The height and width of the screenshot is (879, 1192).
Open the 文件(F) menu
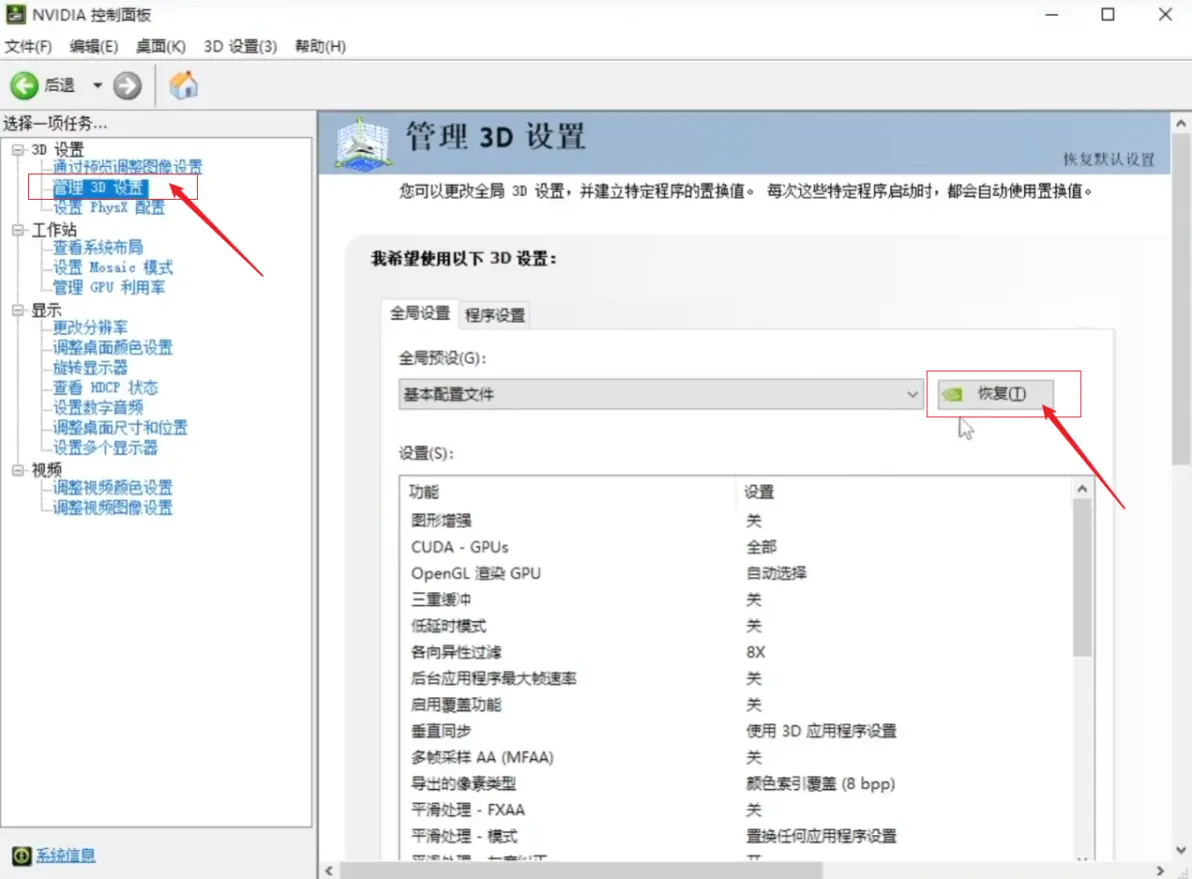point(28,46)
